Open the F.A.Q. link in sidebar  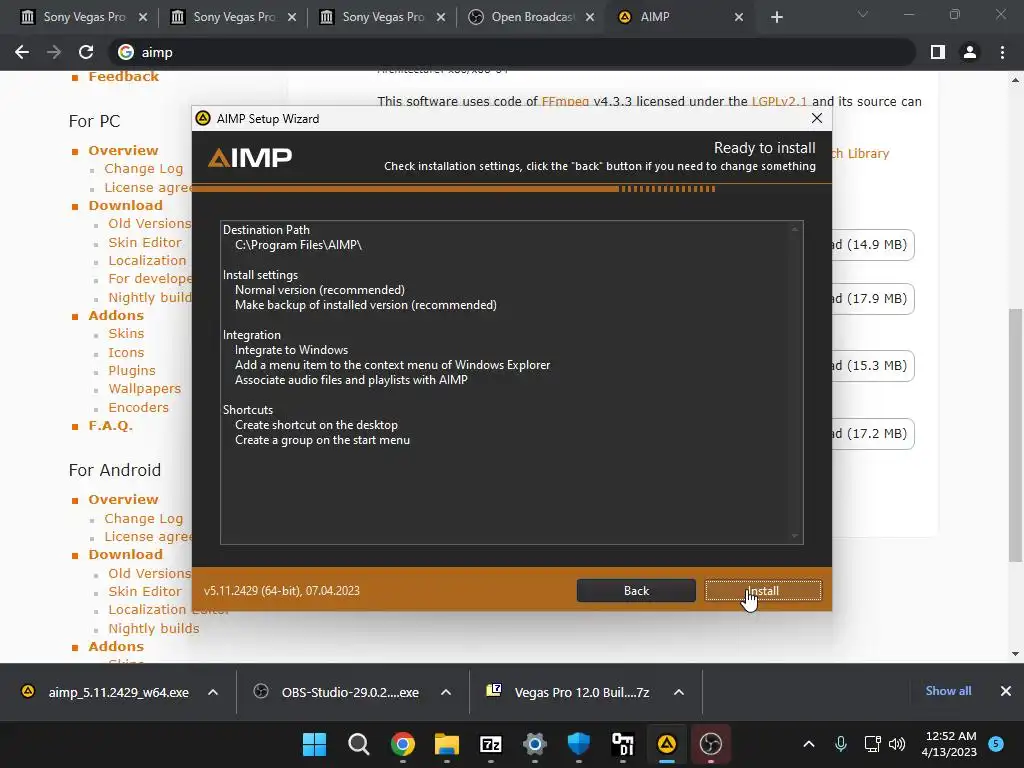click(x=110, y=426)
